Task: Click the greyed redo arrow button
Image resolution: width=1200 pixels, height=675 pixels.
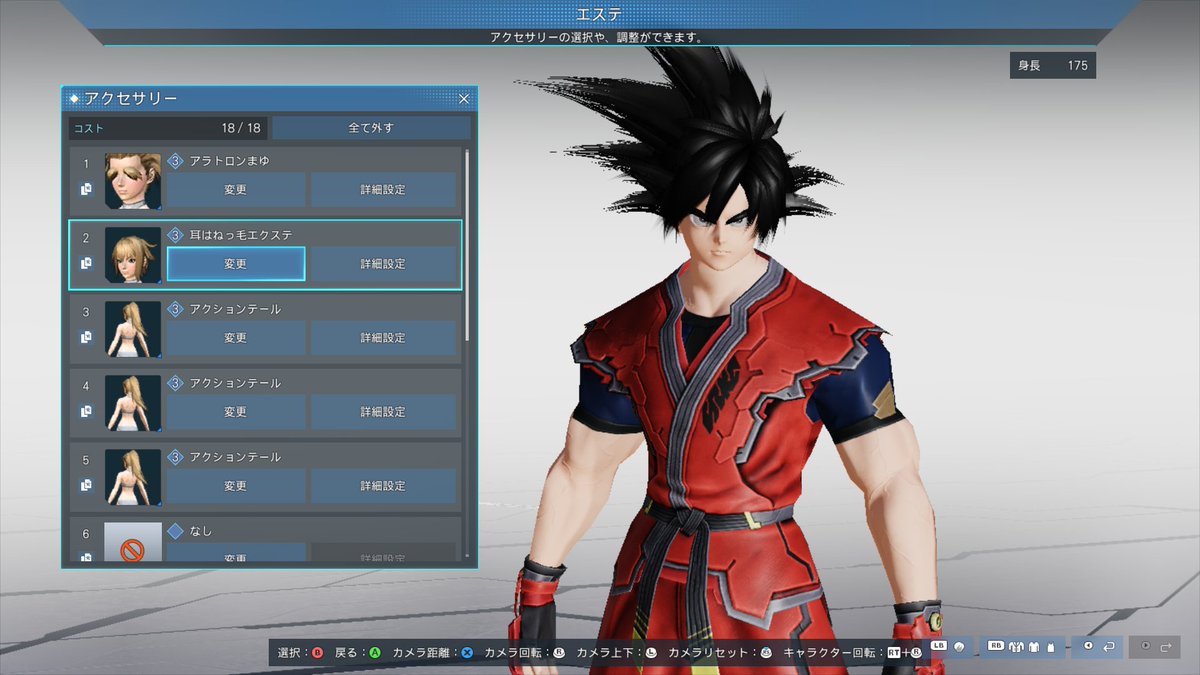Action: [1155, 647]
